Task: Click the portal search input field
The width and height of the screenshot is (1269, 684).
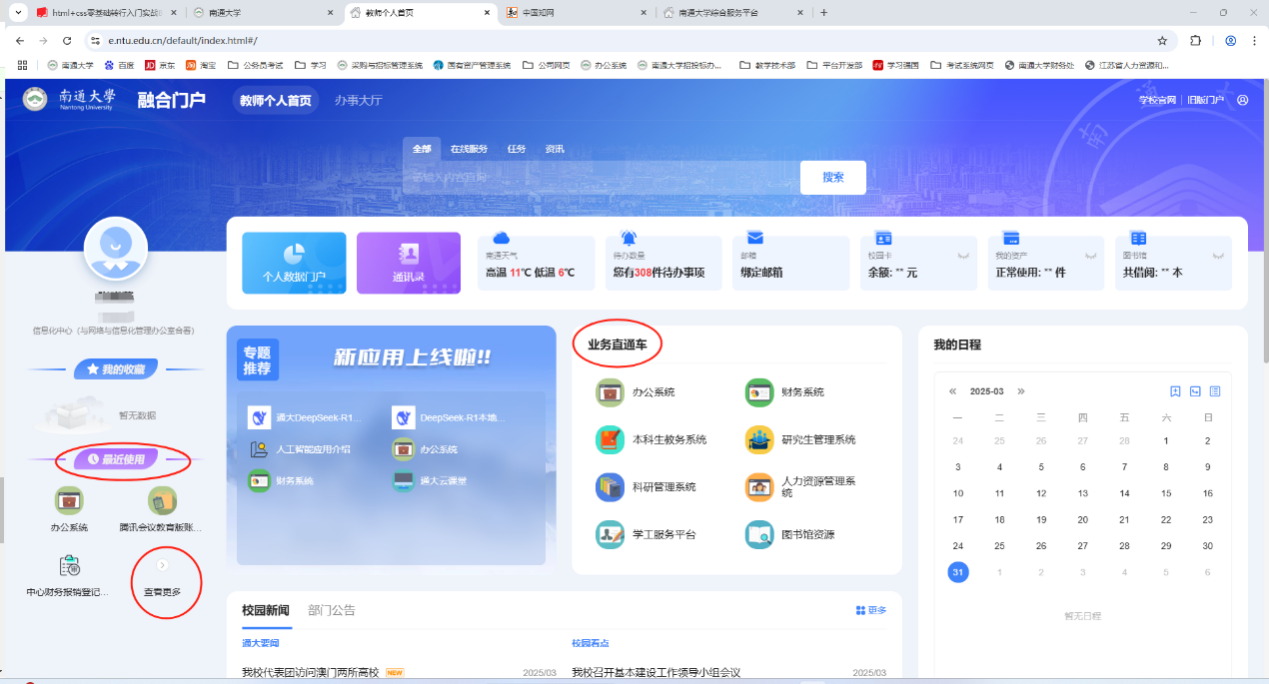Action: click(x=600, y=177)
